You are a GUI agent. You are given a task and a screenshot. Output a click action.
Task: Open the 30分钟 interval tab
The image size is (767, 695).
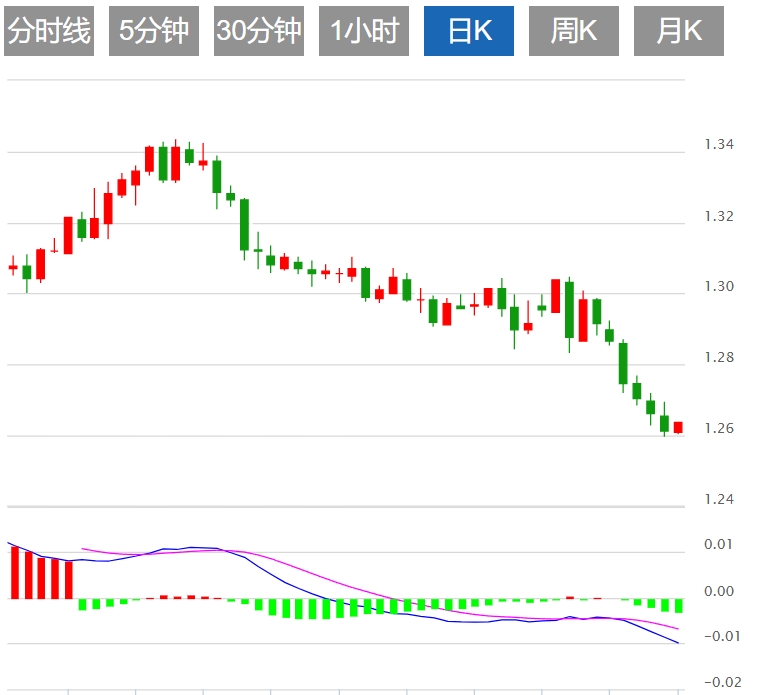click(259, 31)
